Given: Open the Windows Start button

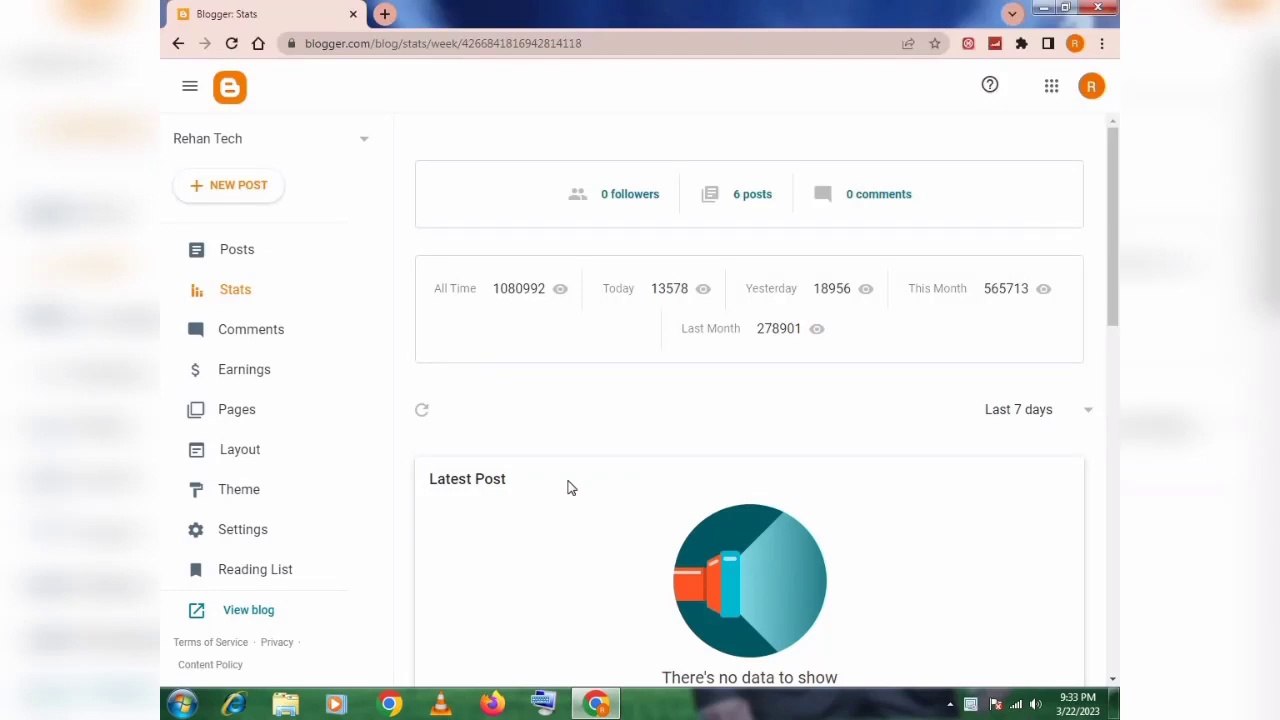Looking at the screenshot, I should [182, 705].
